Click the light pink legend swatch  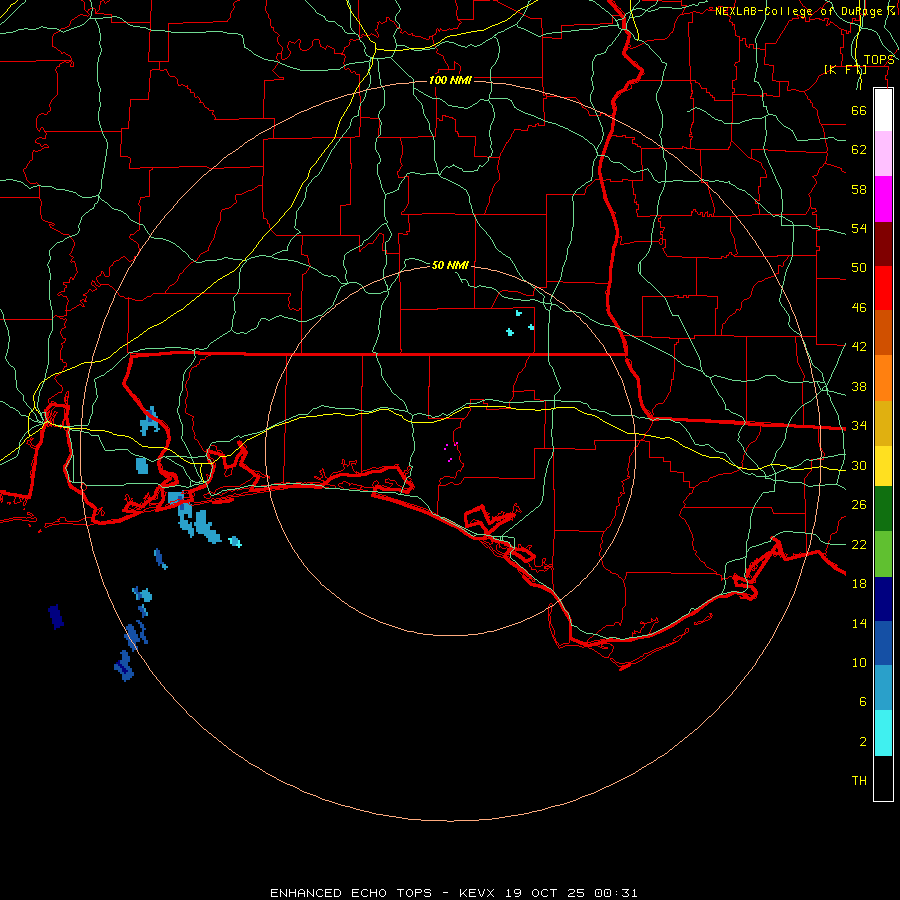click(883, 154)
